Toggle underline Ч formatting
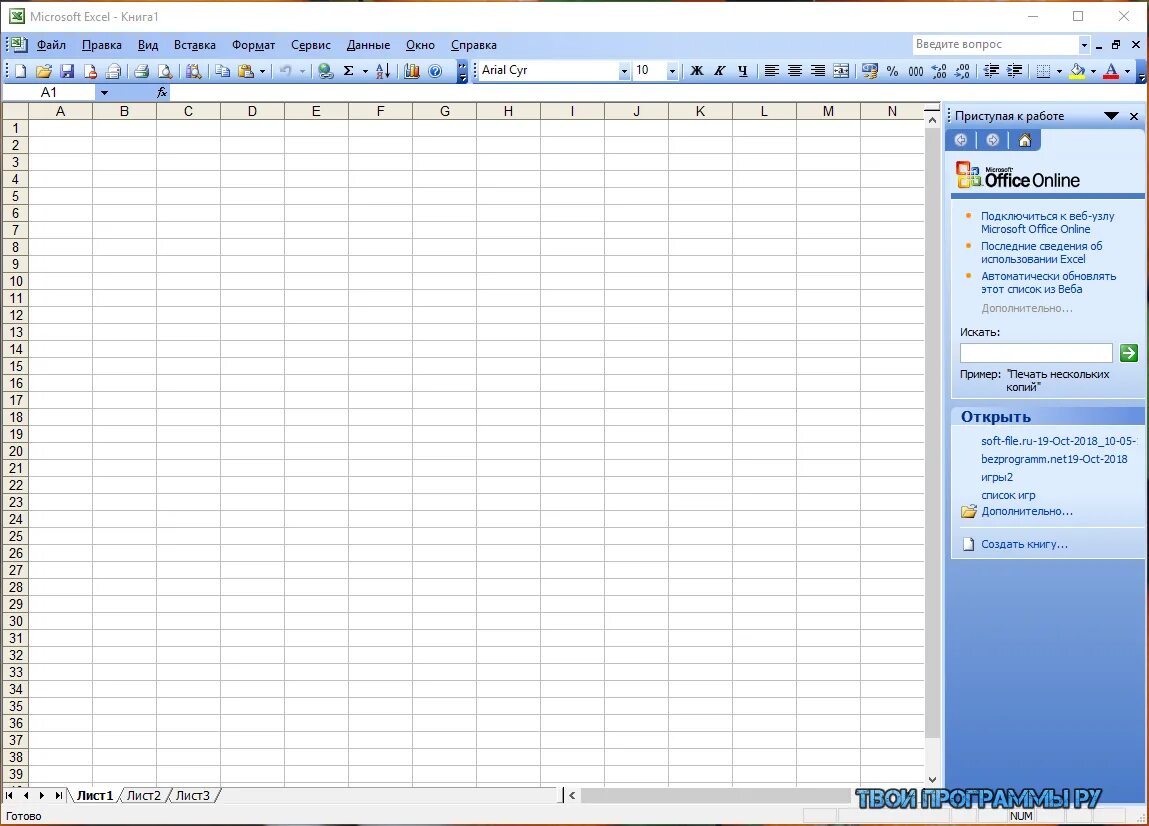Screen dimensions: 1149x826 pyautogui.click(x=743, y=71)
